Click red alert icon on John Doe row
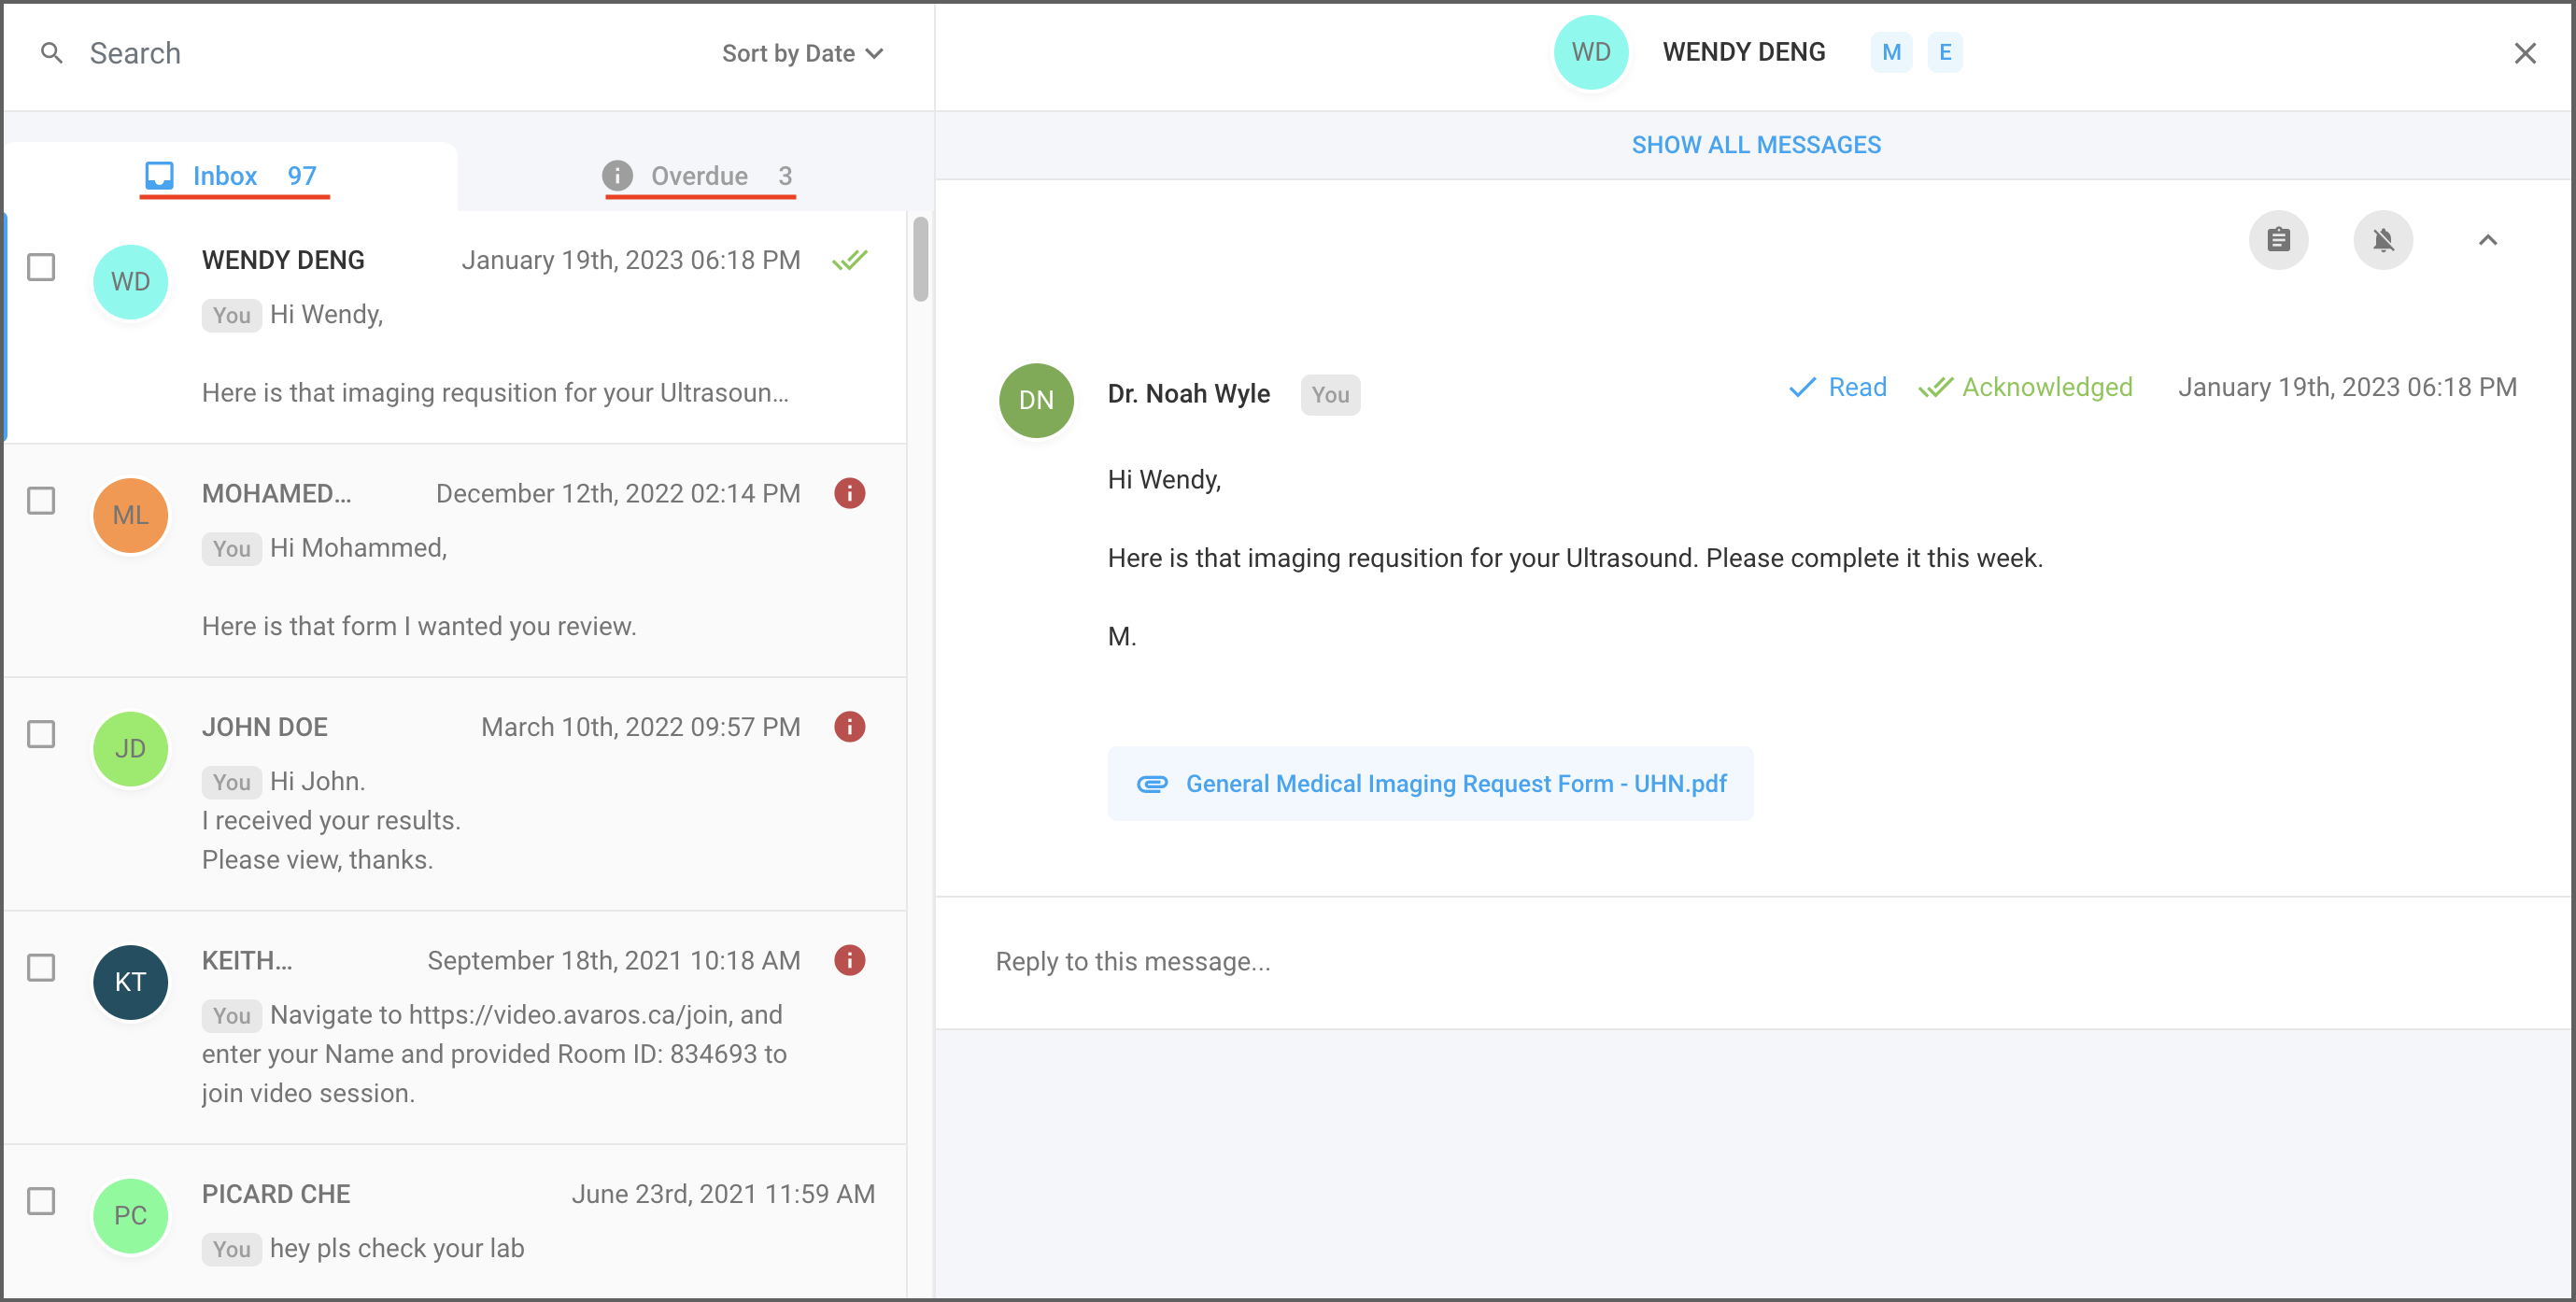2576x1302 pixels. point(850,727)
